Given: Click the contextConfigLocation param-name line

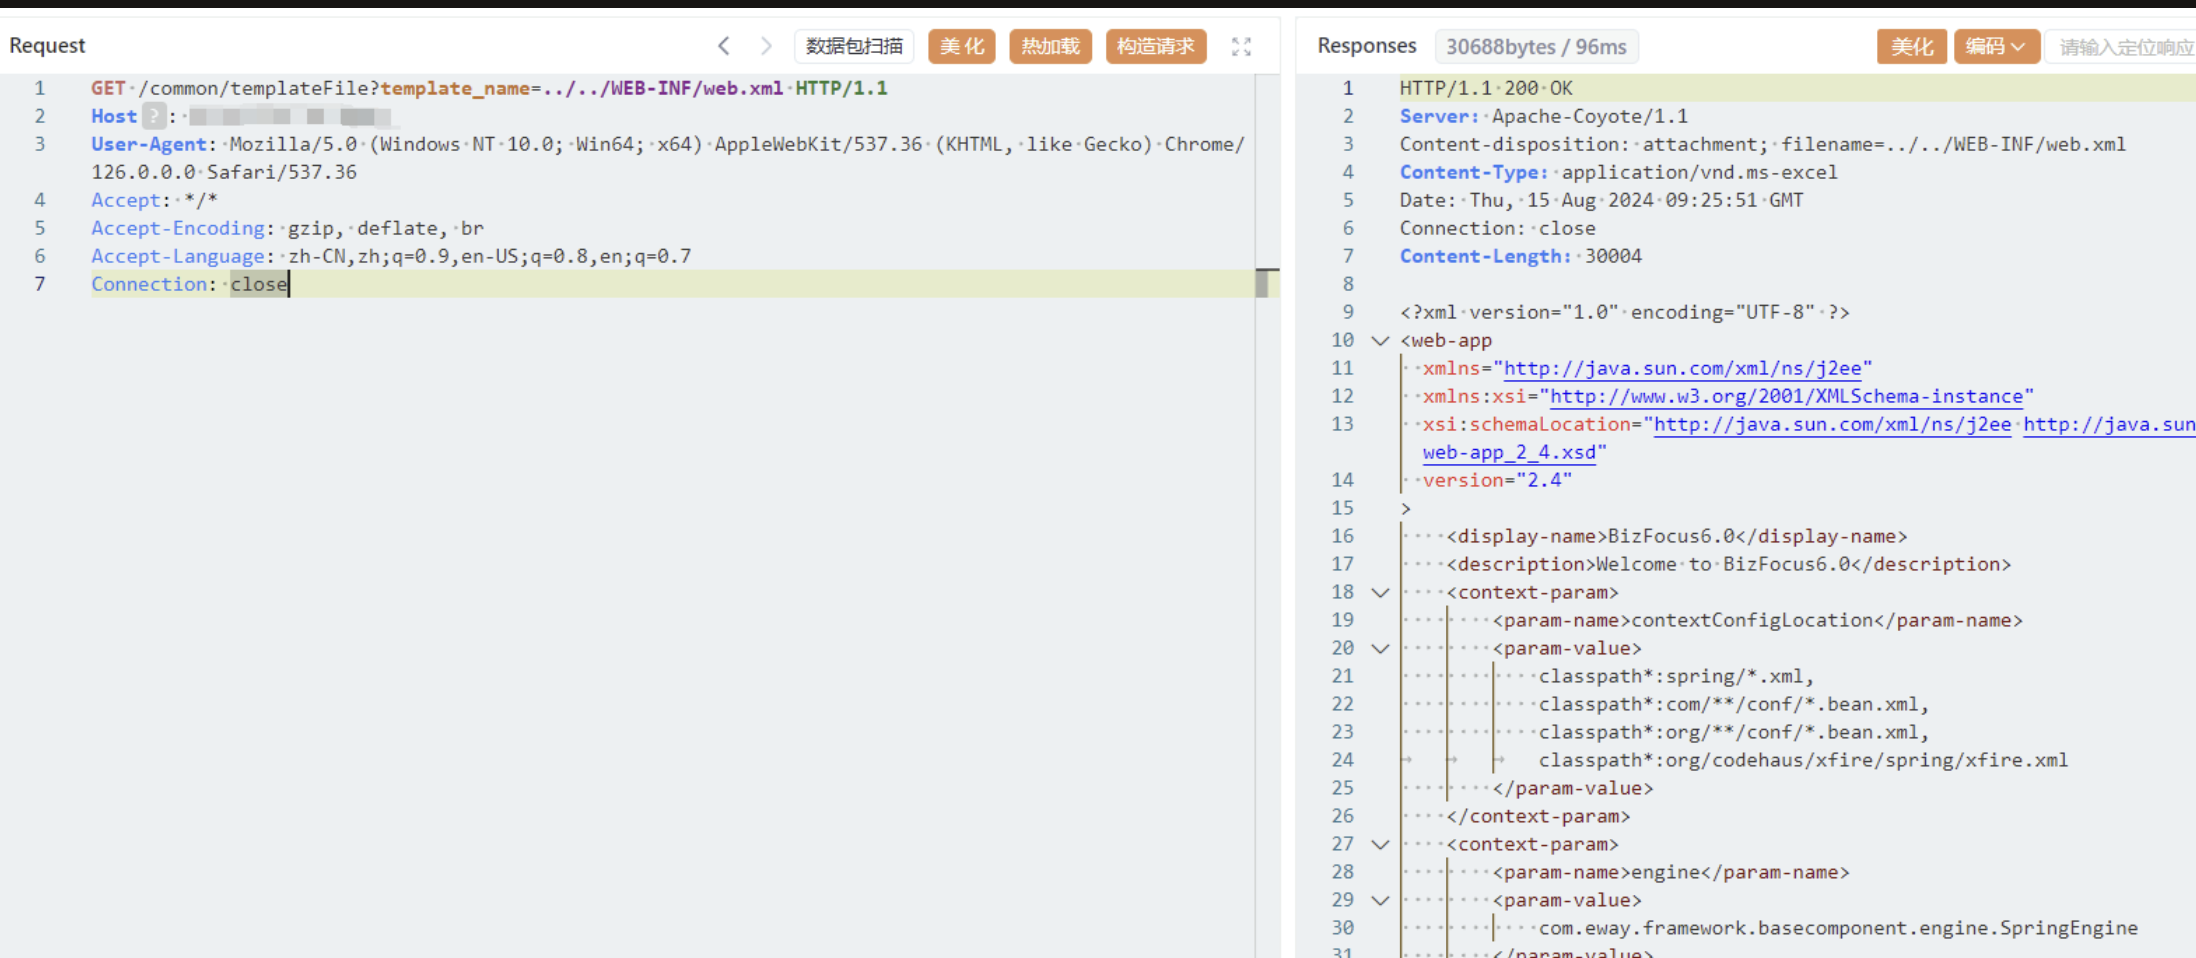Looking at the screenshot, I should click(x=1757, y=620).
